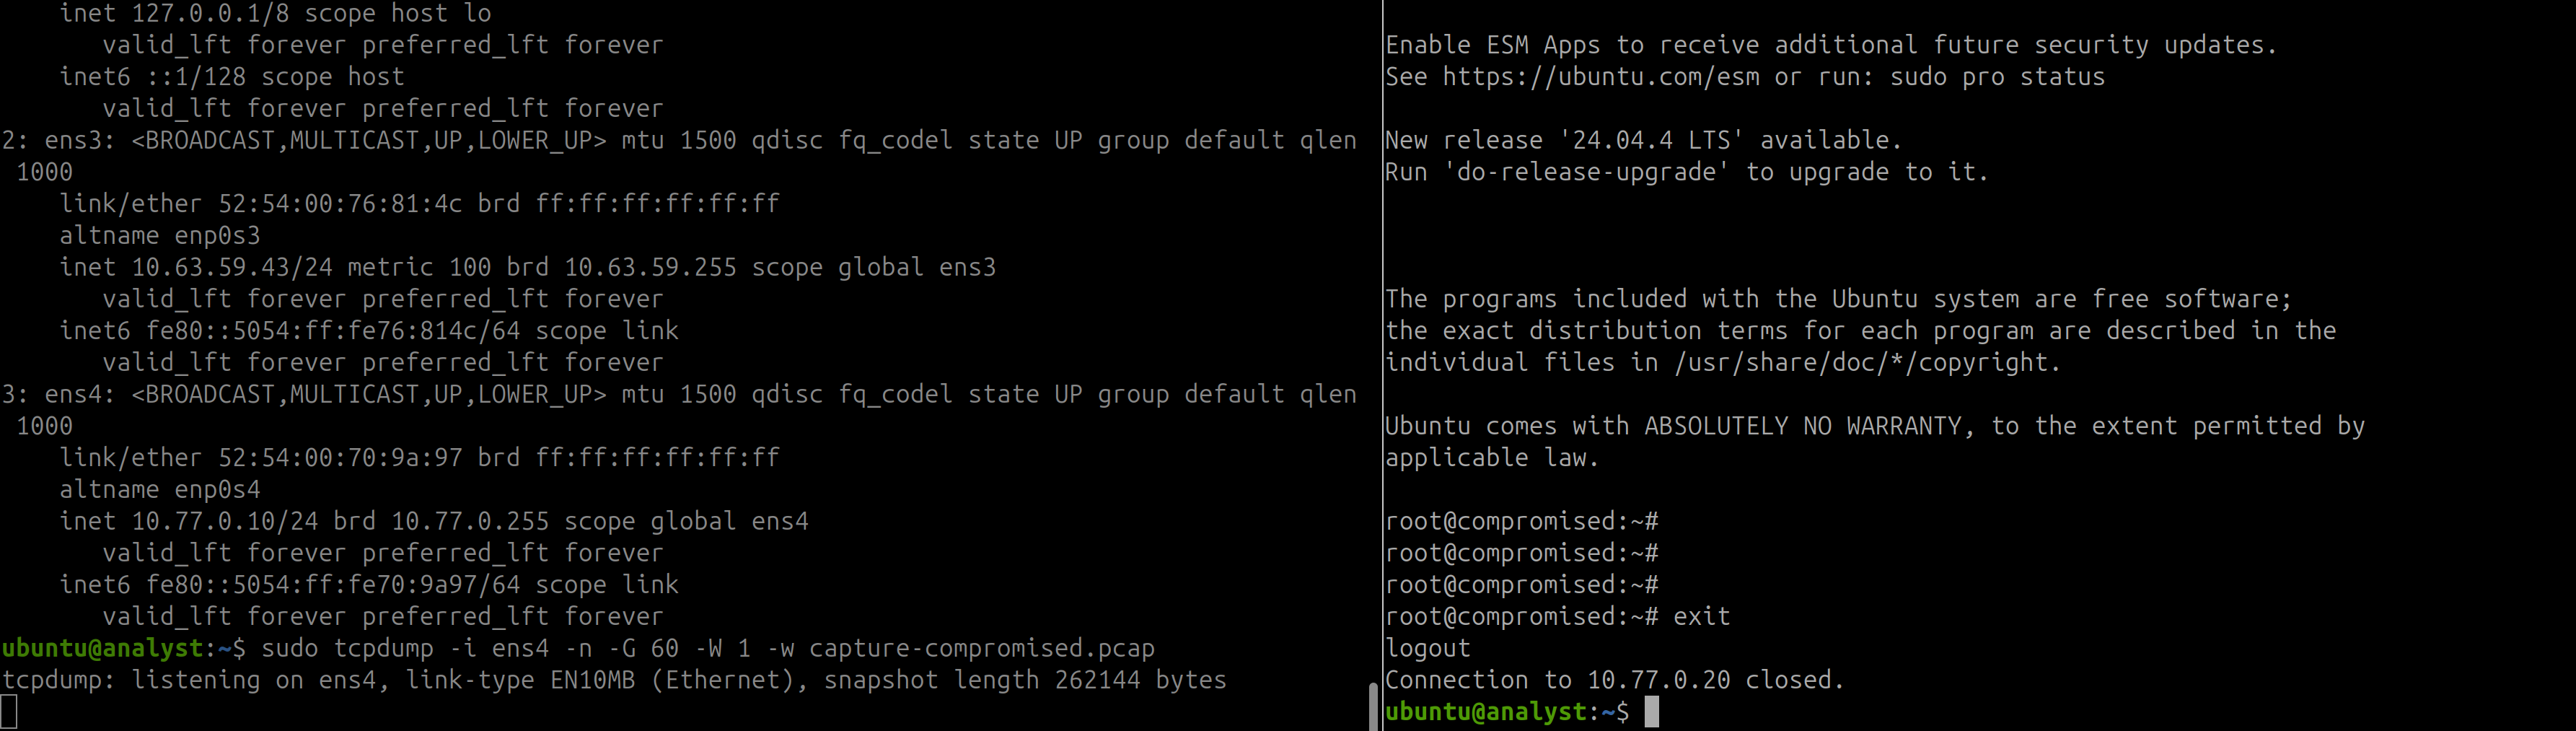Click capture-compromised.pcap filename
Image resolution: width=2576 pixels, height=731 pixels.
pos(982,648)
